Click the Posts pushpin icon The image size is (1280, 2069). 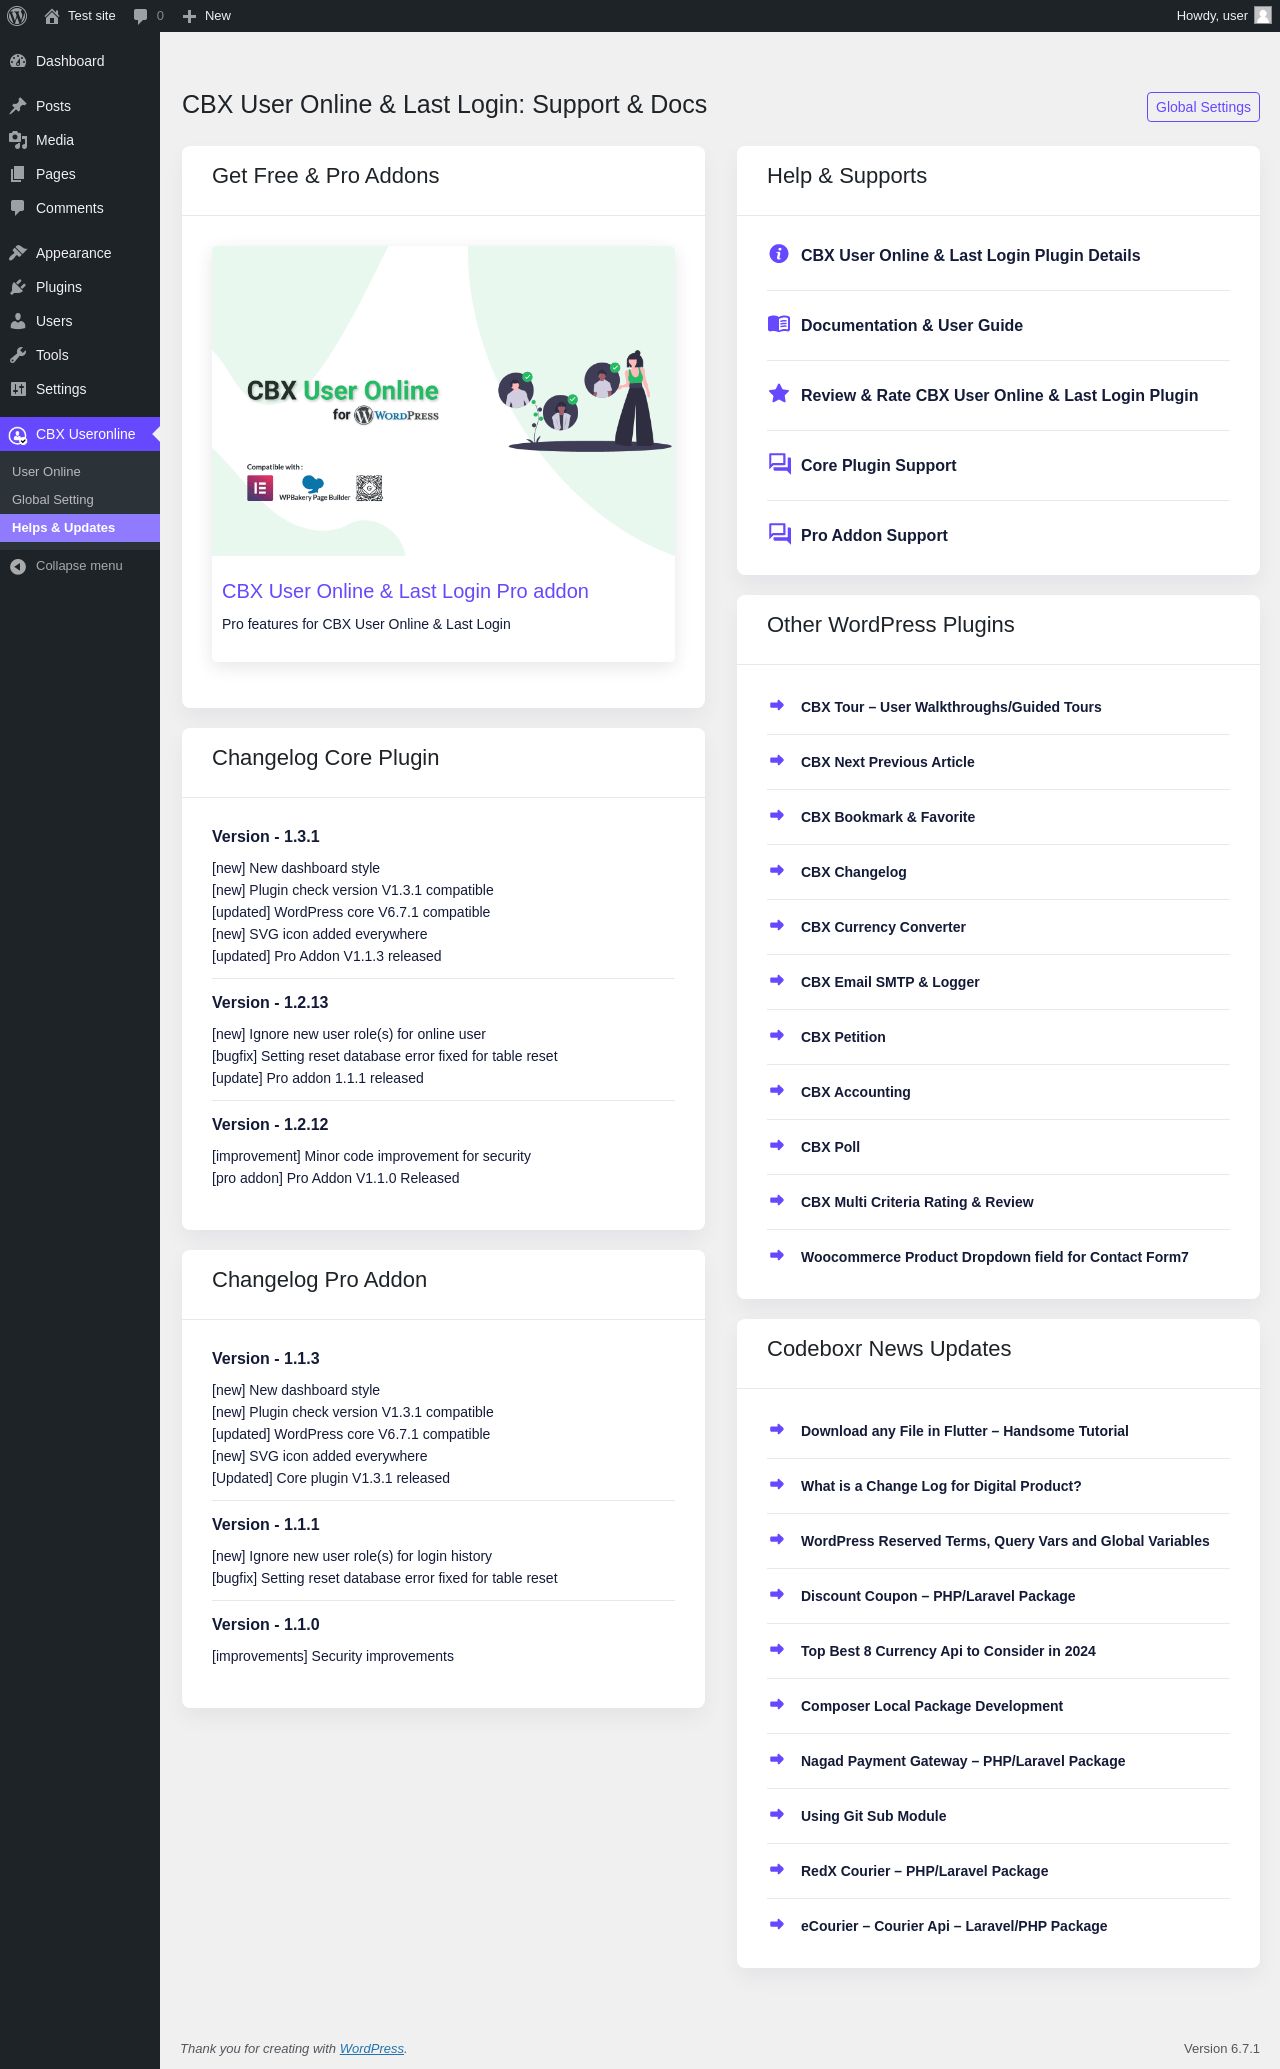[x=18, y=106]
